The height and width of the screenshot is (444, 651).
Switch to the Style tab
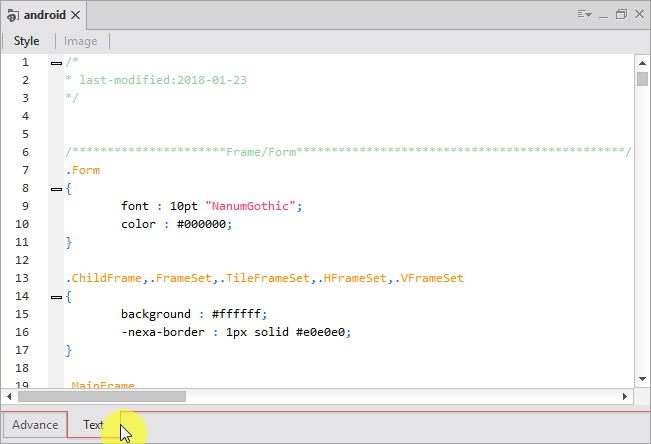point(27,41)
